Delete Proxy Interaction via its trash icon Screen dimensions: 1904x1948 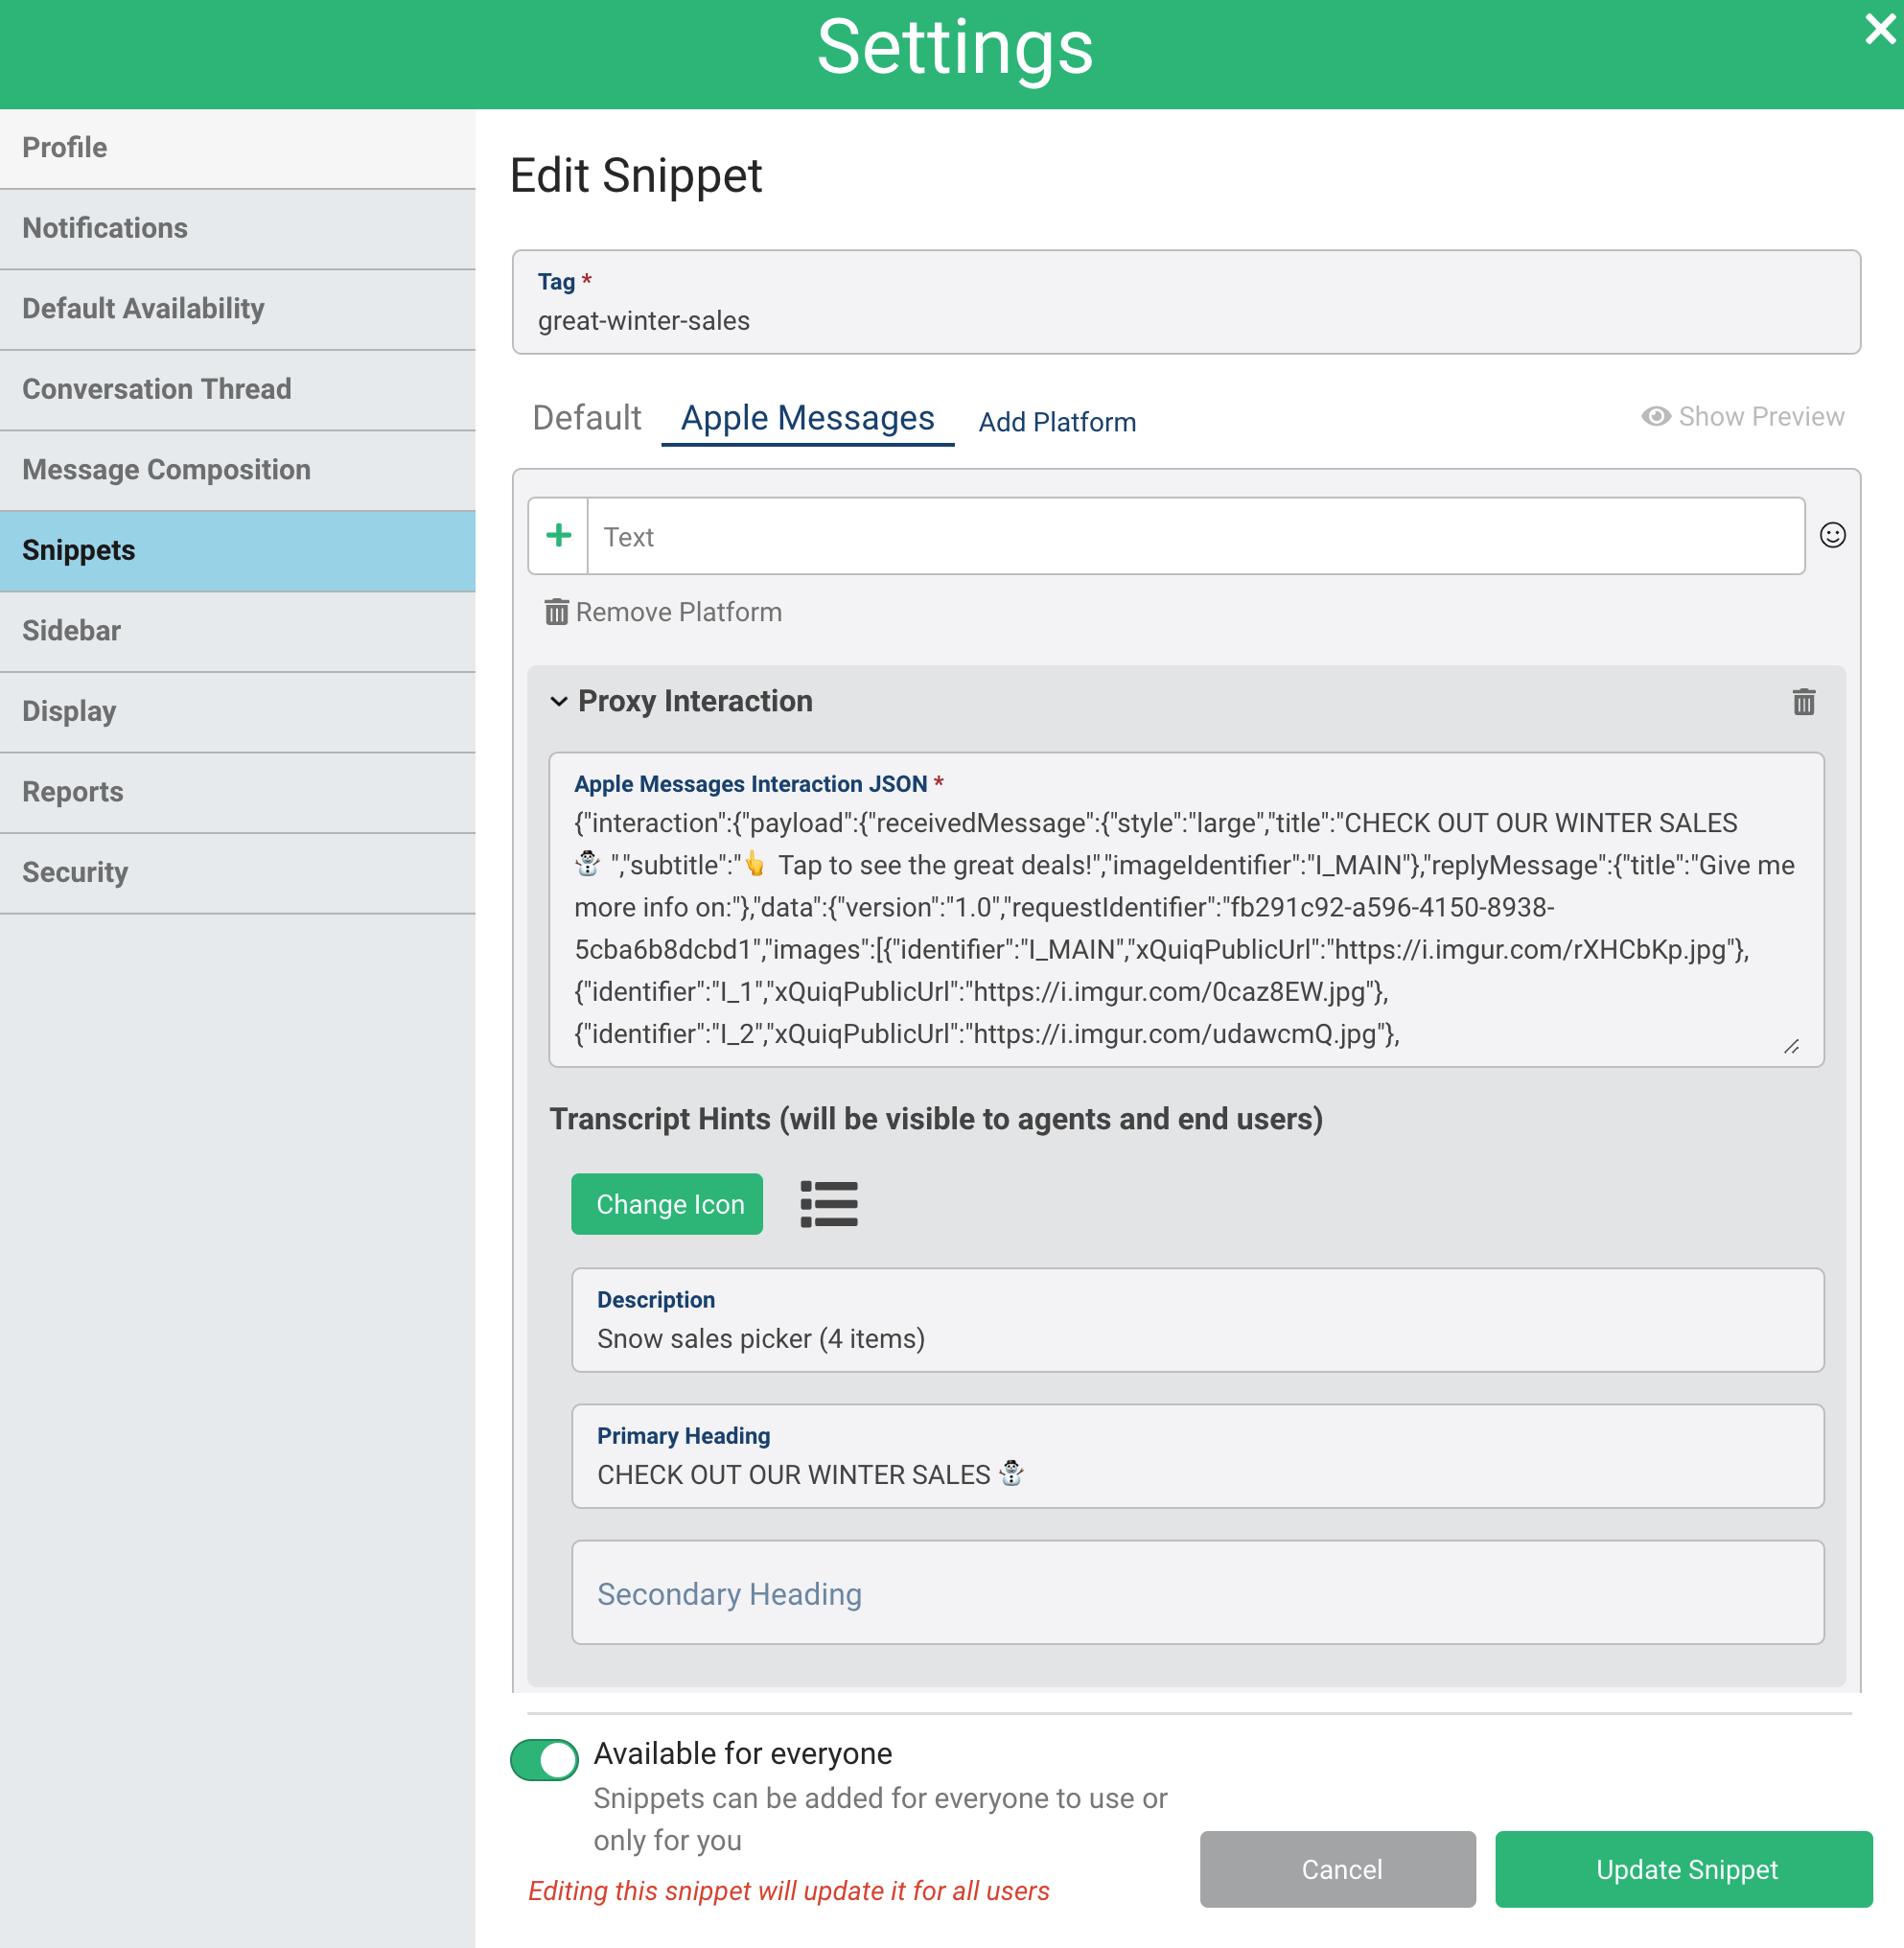coord(1803,702)
